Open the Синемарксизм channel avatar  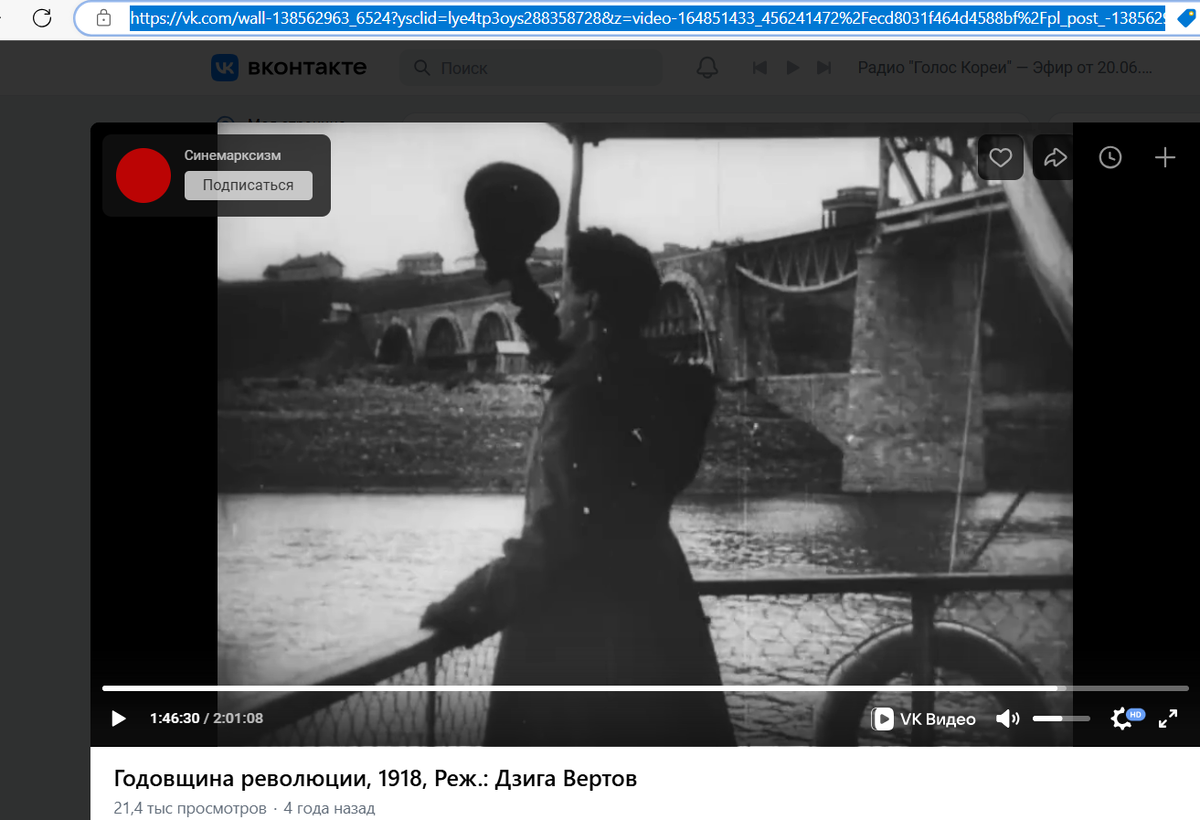[143, 175]
